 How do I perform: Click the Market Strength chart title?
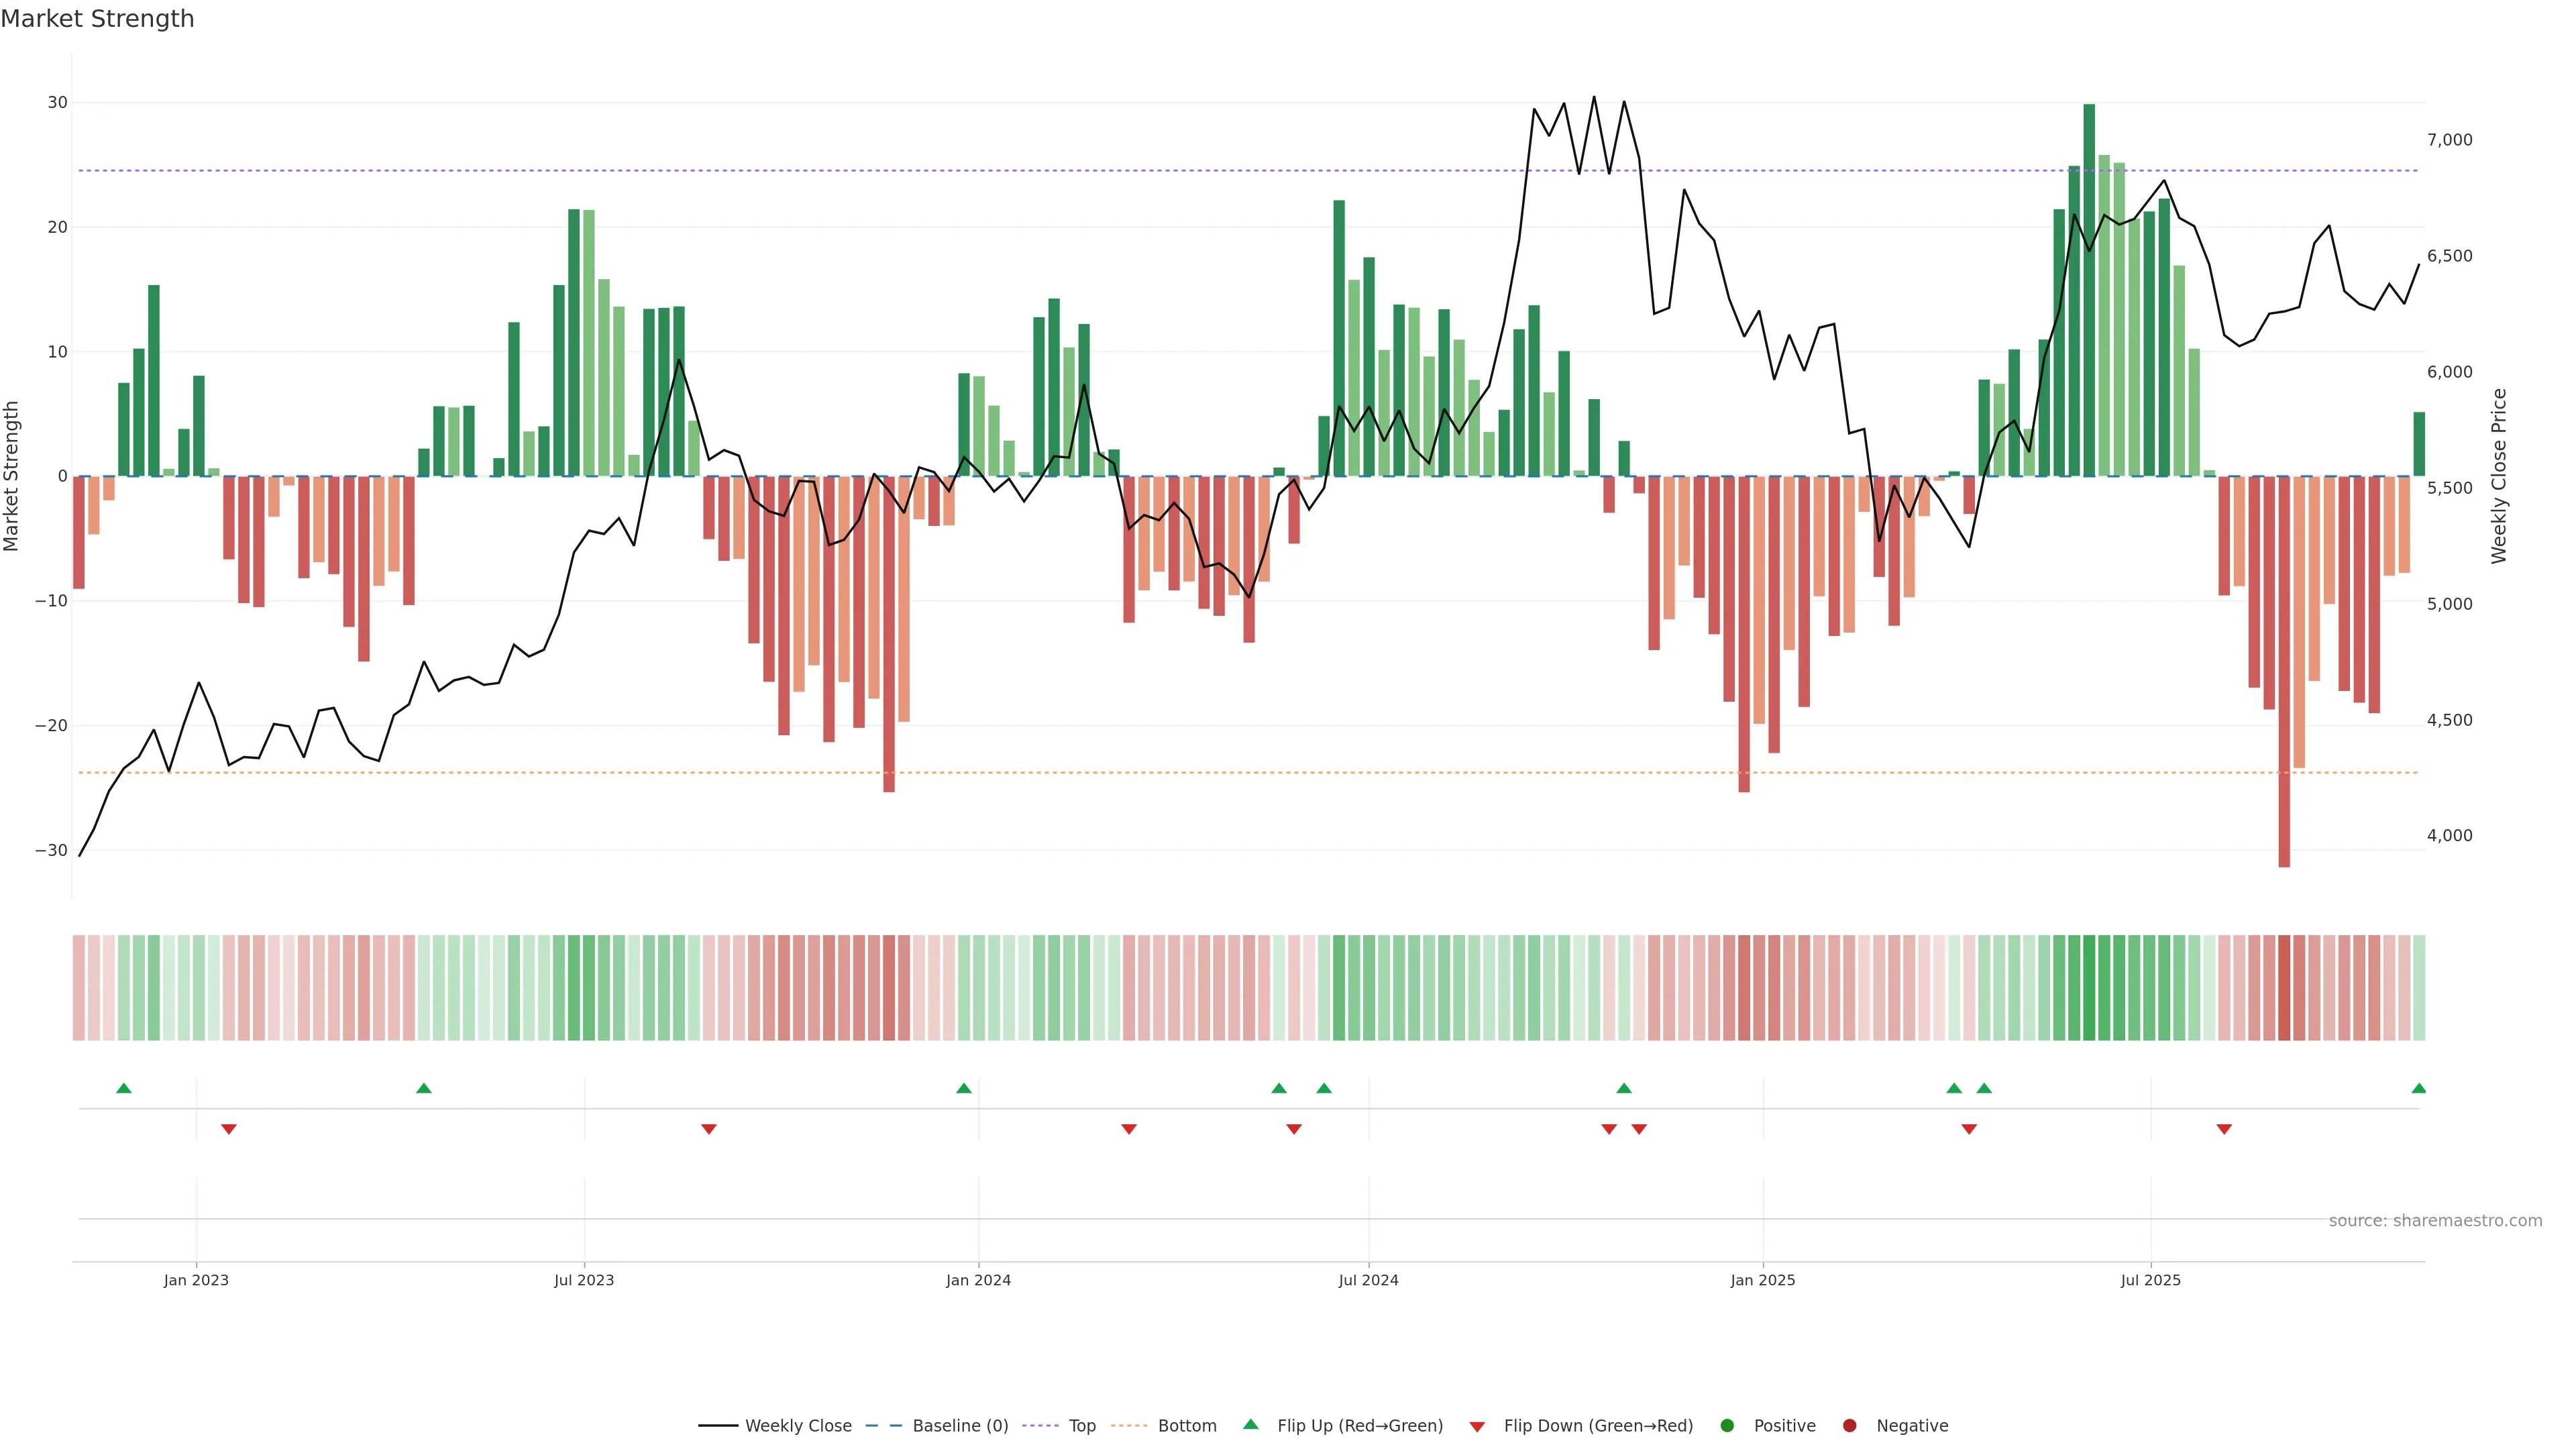(97, 19)
